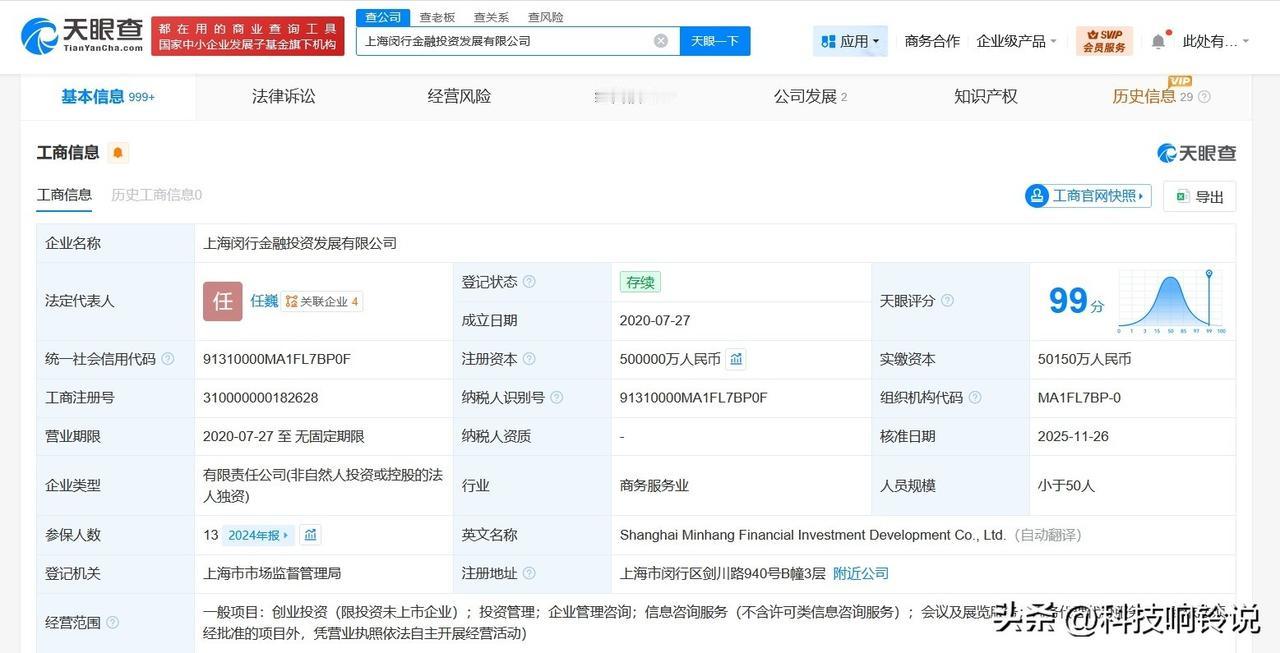Click help icon next to 组织机构代码
This screenshot has height=653, width=1280.
pyautogui.click(x=975, y=398)
